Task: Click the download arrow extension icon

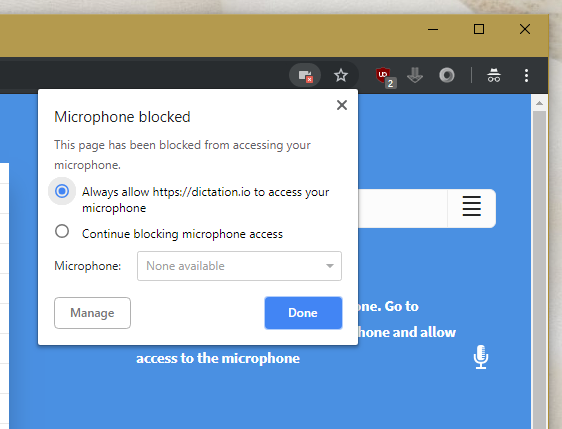Action: point(415,75)
